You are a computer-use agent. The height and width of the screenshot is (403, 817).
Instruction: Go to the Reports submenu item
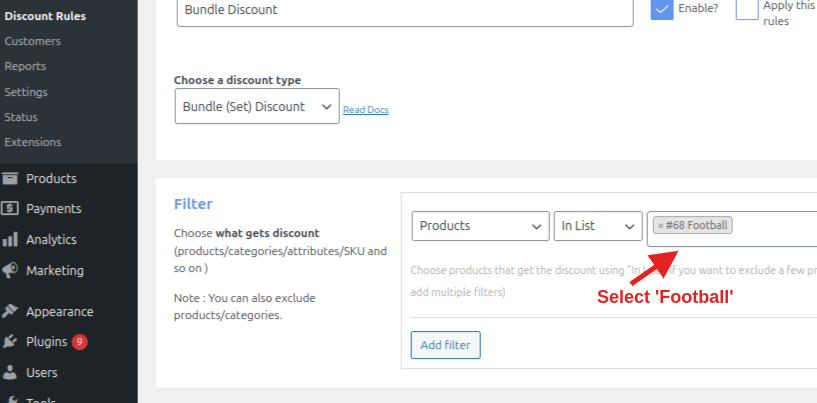(26, 66)
